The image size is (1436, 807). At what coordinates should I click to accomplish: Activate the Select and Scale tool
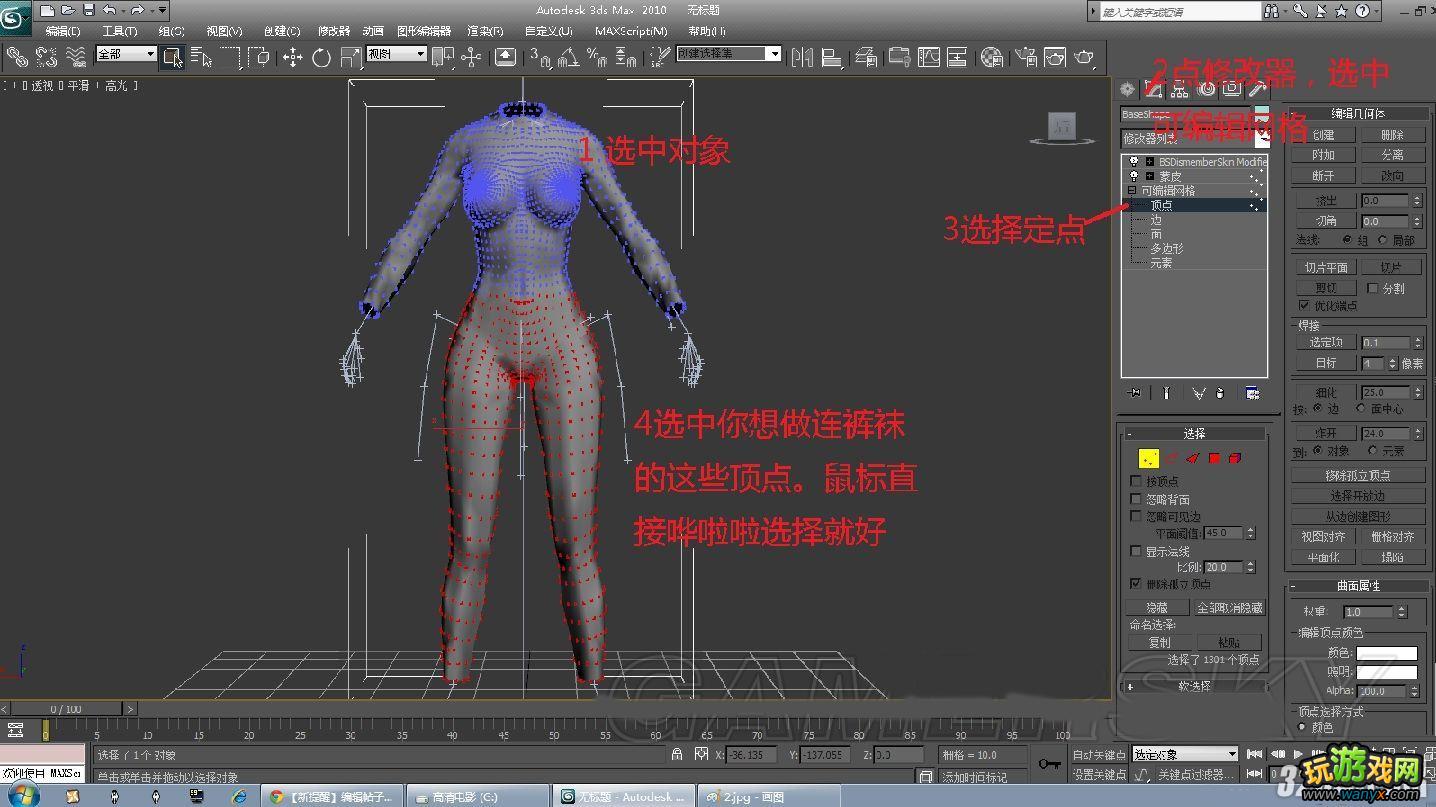pyautogui.click(x=351, y=57)
